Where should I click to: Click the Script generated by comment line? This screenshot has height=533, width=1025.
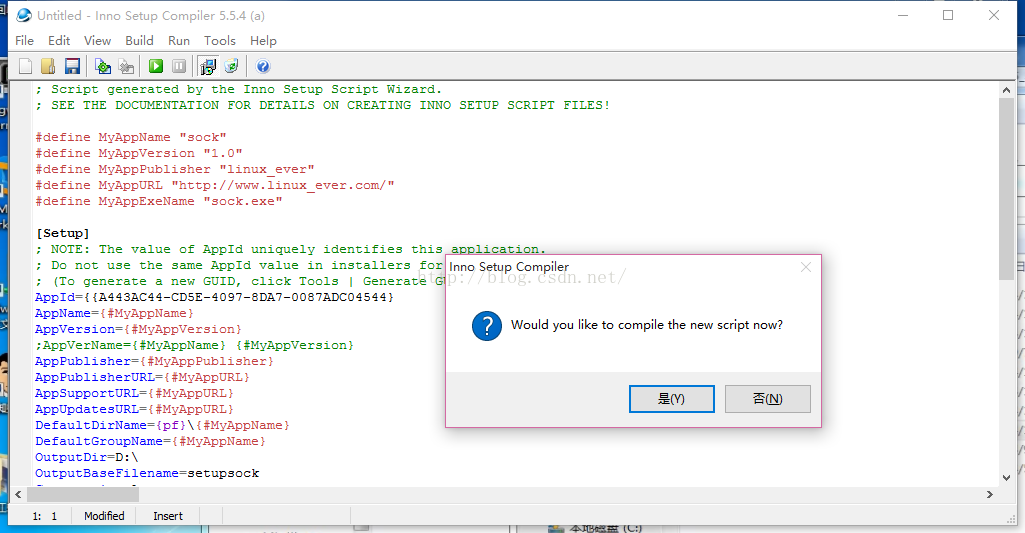tap(239, 90)
